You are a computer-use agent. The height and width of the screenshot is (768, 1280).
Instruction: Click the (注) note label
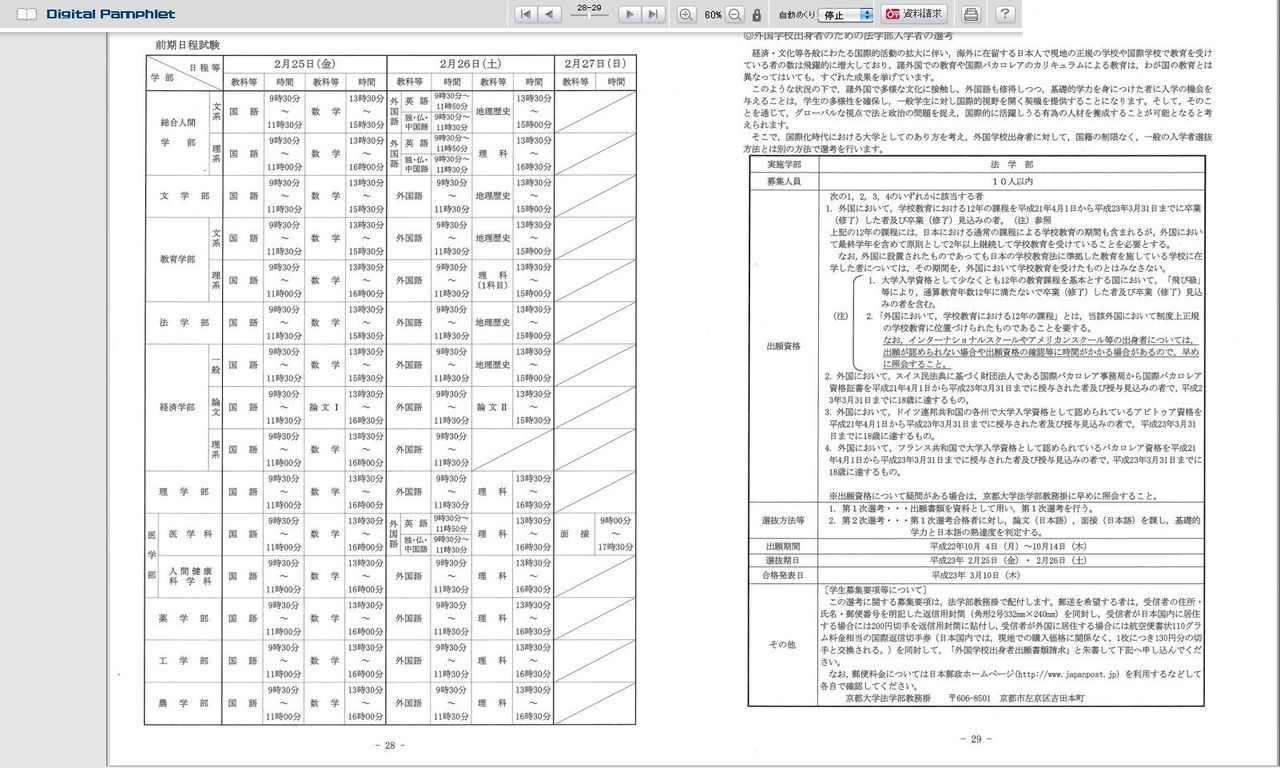840,316
